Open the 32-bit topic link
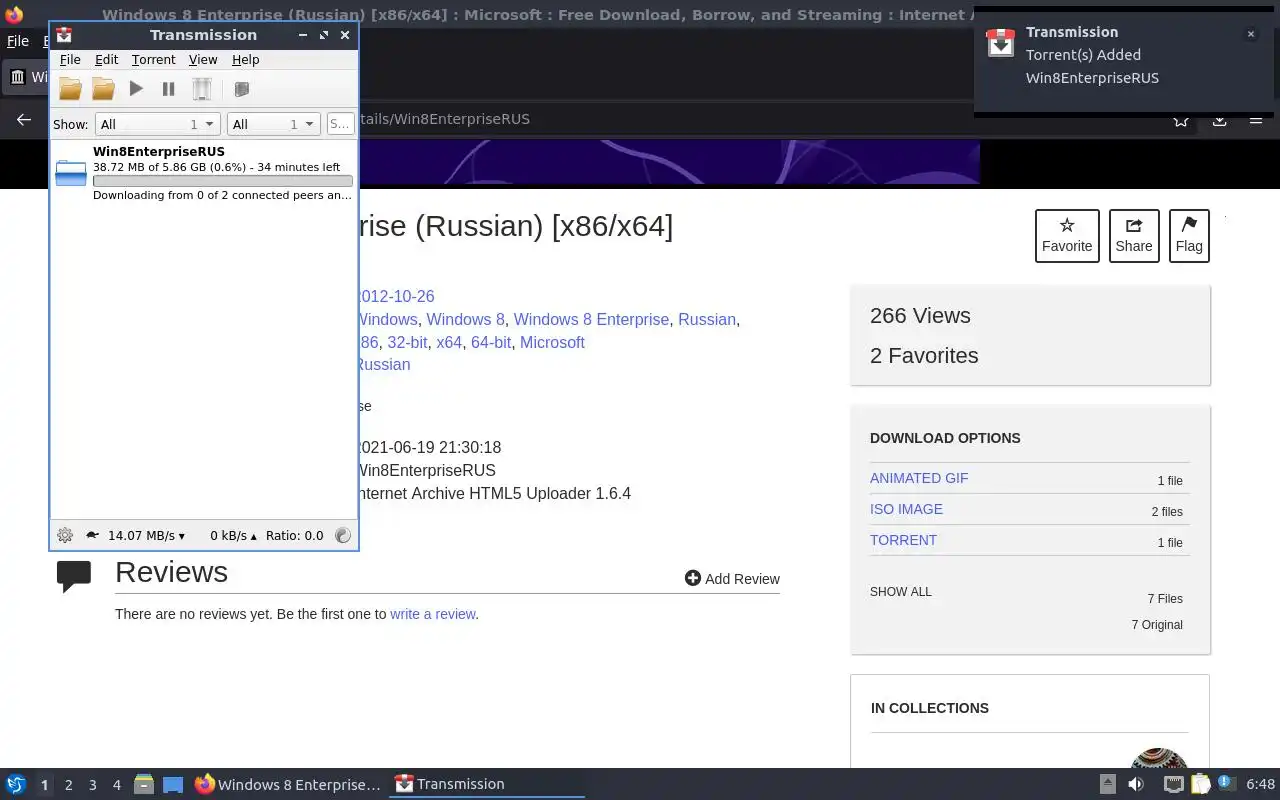 [407, 342]
